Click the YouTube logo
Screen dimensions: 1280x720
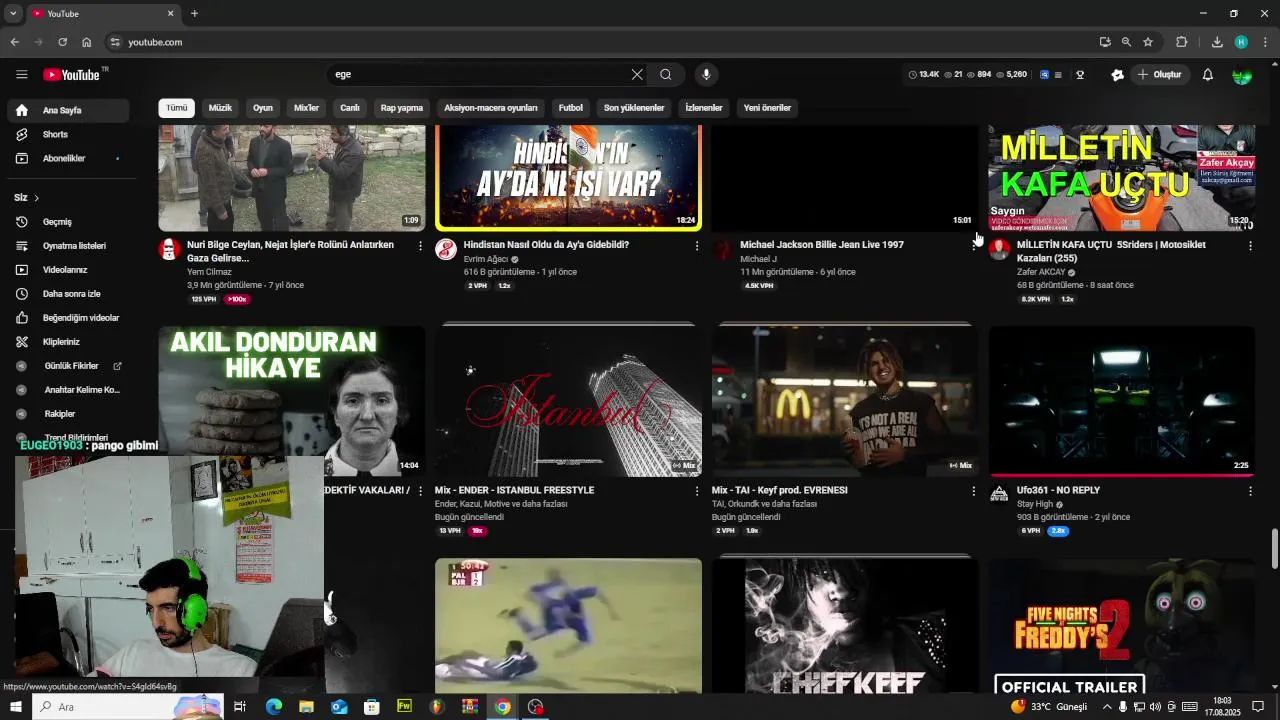[x=71, y=75]
